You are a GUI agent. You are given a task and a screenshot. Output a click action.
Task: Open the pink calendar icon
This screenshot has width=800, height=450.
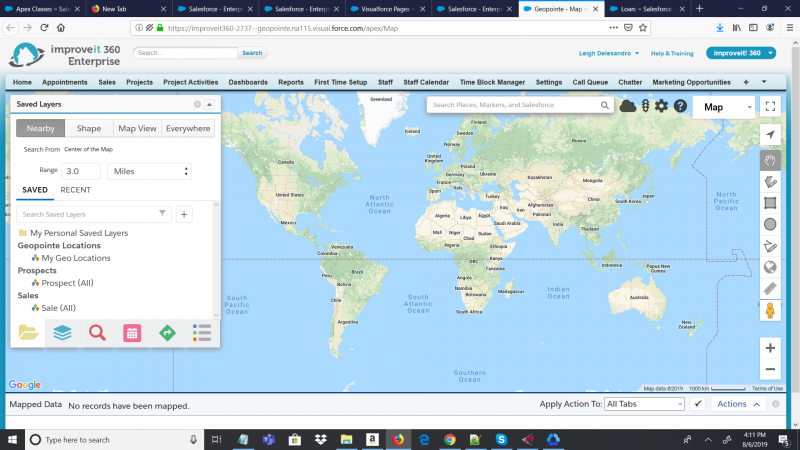point(132,333)
